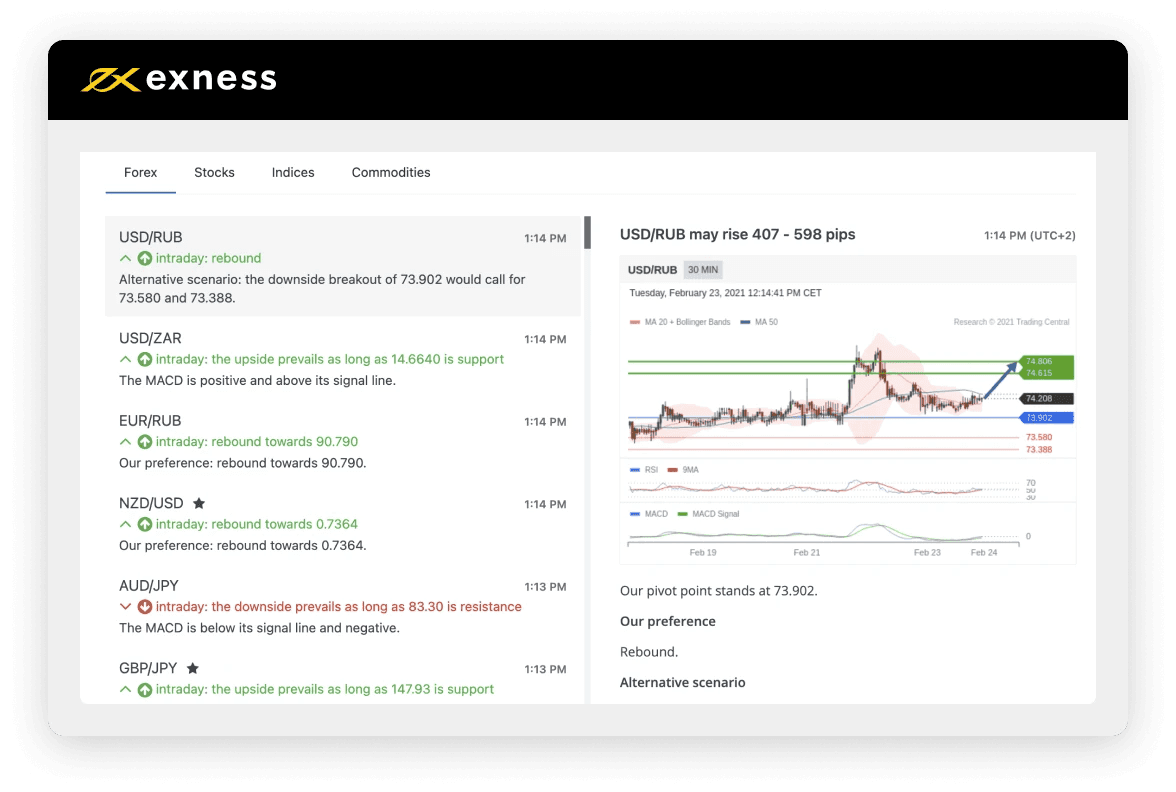
Task: Expand the USD/RUB chevron
Action: tap(125, 258)
